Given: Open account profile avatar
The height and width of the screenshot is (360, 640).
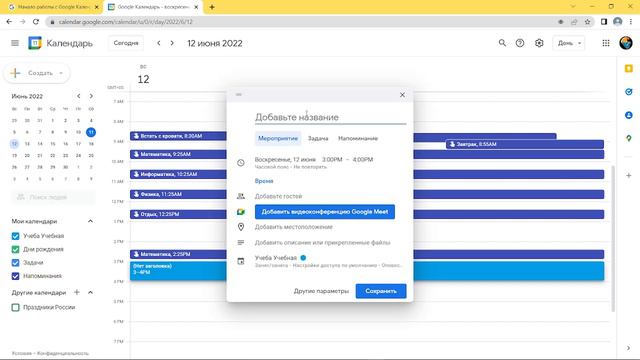Looking at the screenshot, I should (x=626, y=43).
